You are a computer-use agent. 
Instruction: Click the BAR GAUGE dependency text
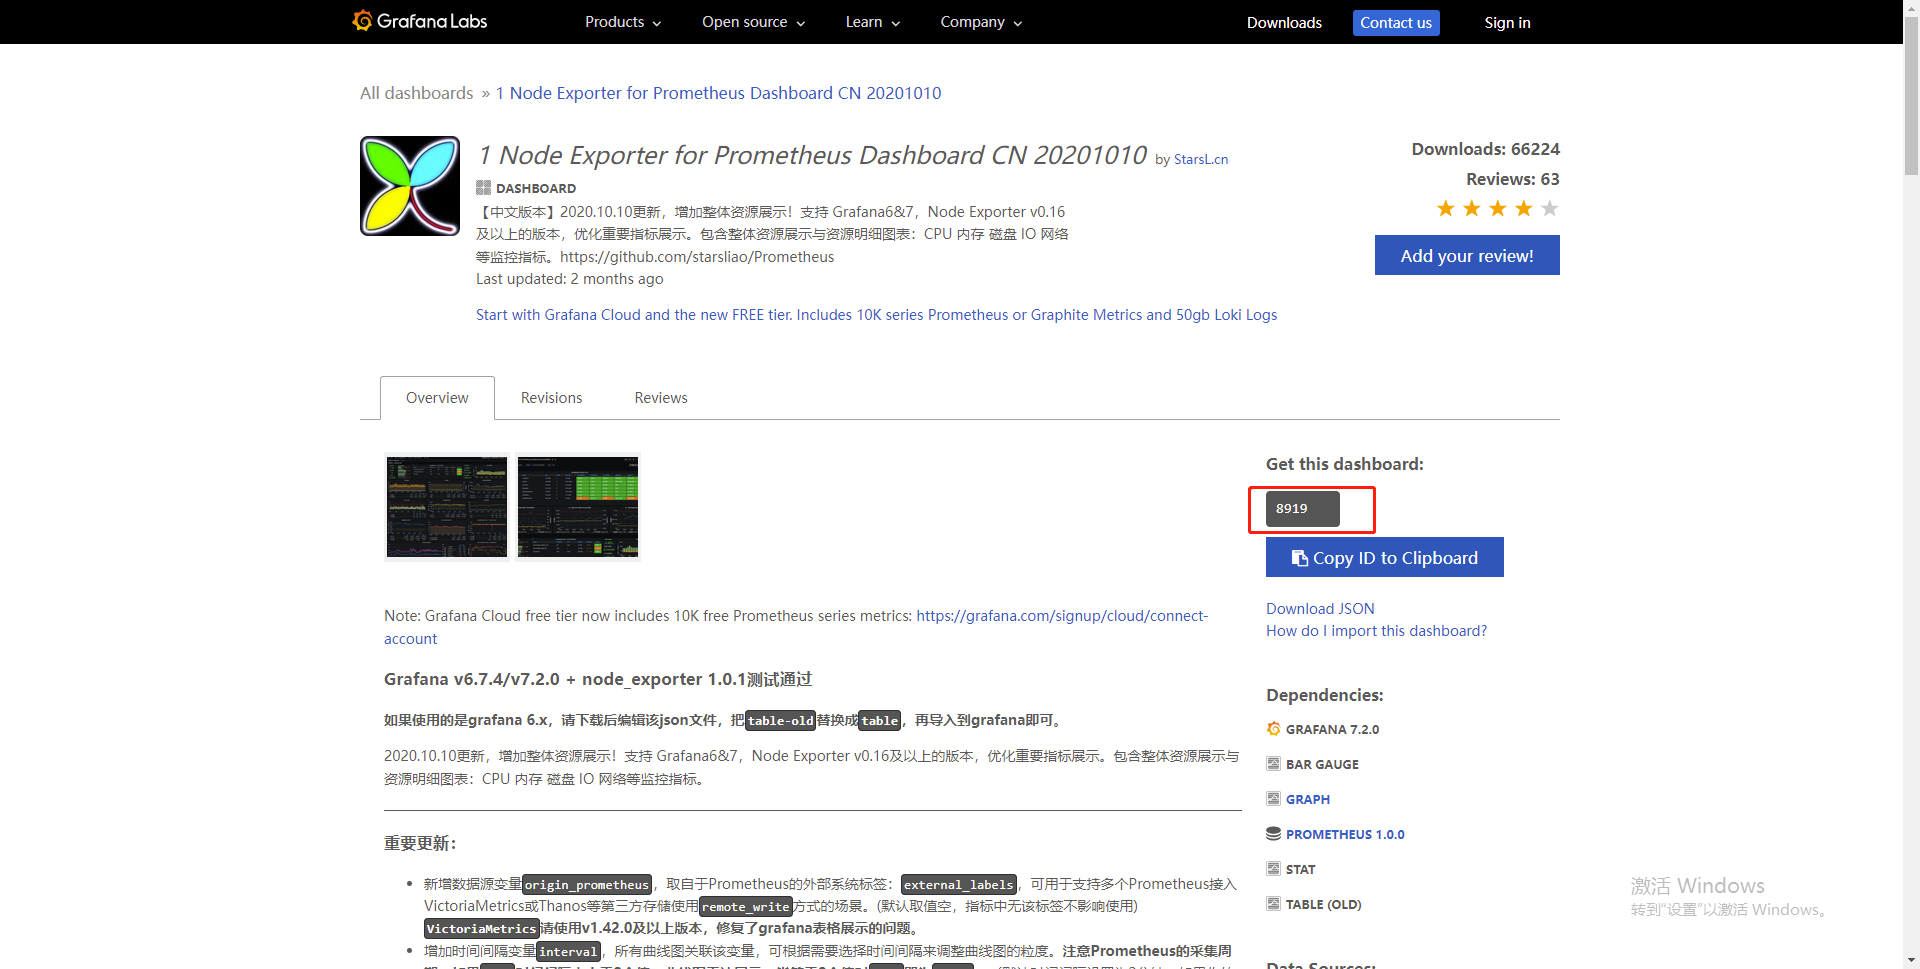(x=1322, y=764)
